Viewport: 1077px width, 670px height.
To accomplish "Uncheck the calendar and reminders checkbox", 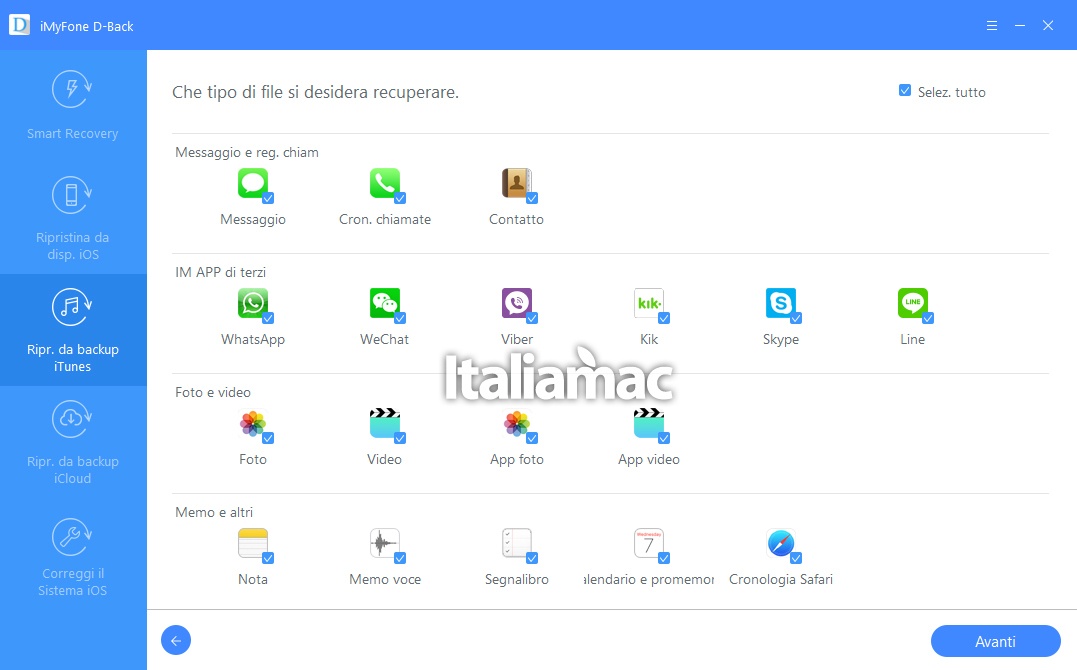I will pyautogui.click(x=664, y=558).
